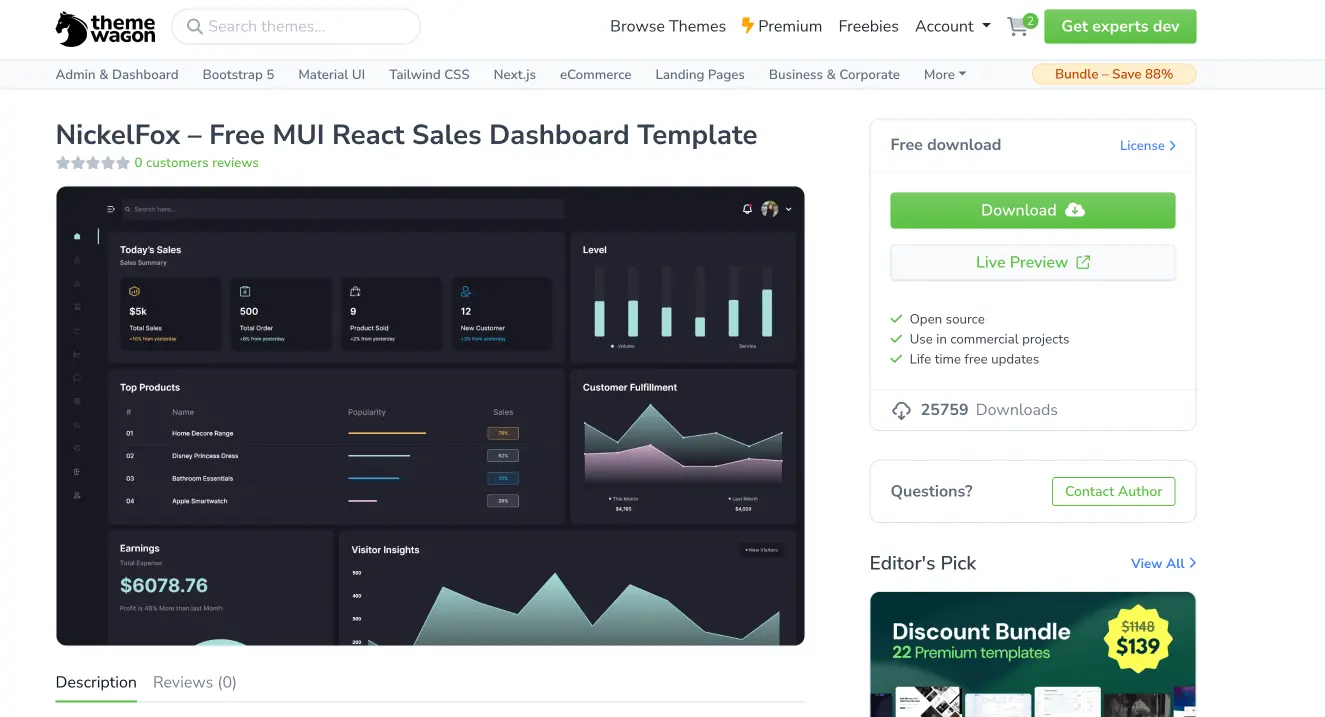Select the Bootstrap 5 category

click(238, 74)
